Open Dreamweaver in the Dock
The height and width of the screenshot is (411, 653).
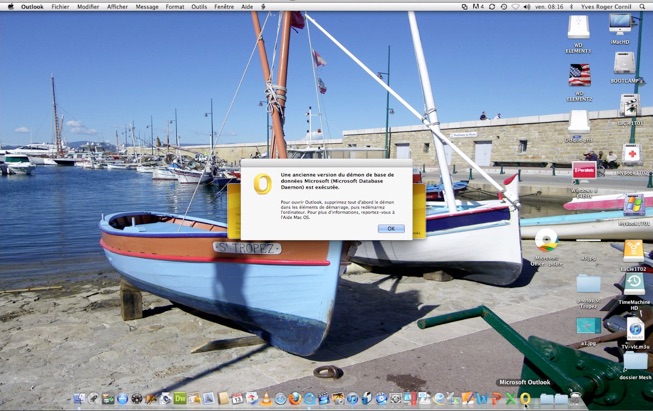[180, 399]
